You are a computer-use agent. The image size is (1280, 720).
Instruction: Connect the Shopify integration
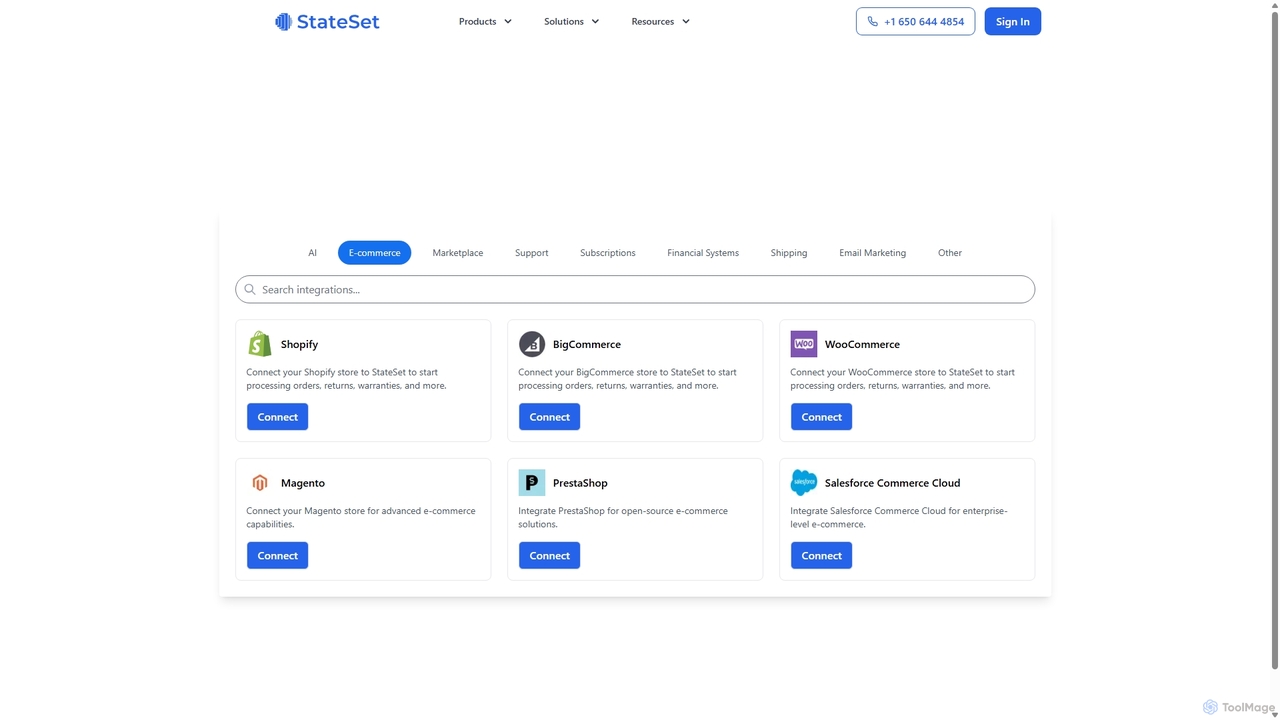tap(278, 417)
